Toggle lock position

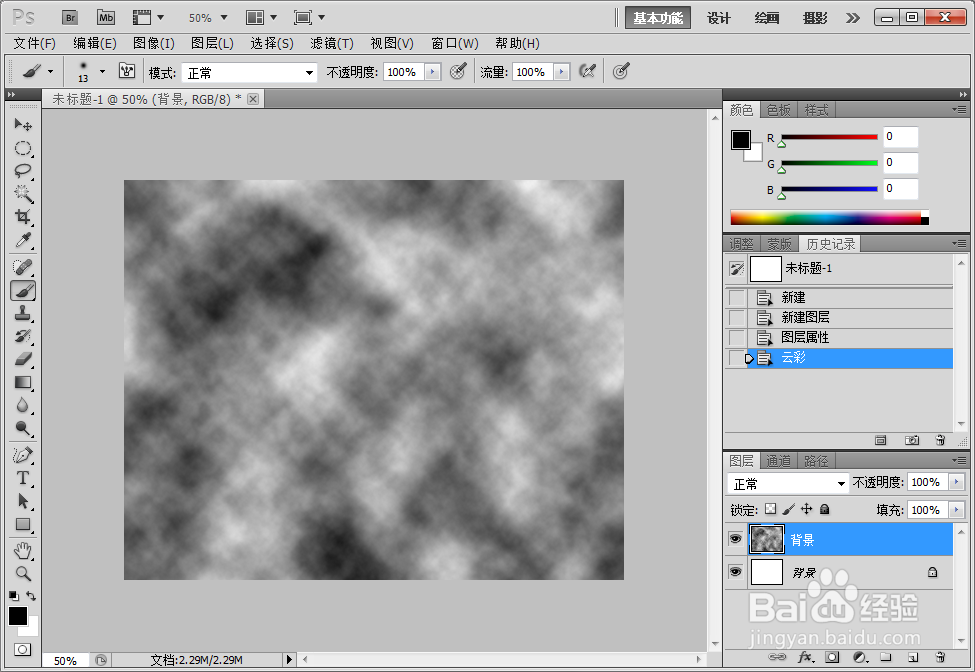806,509
